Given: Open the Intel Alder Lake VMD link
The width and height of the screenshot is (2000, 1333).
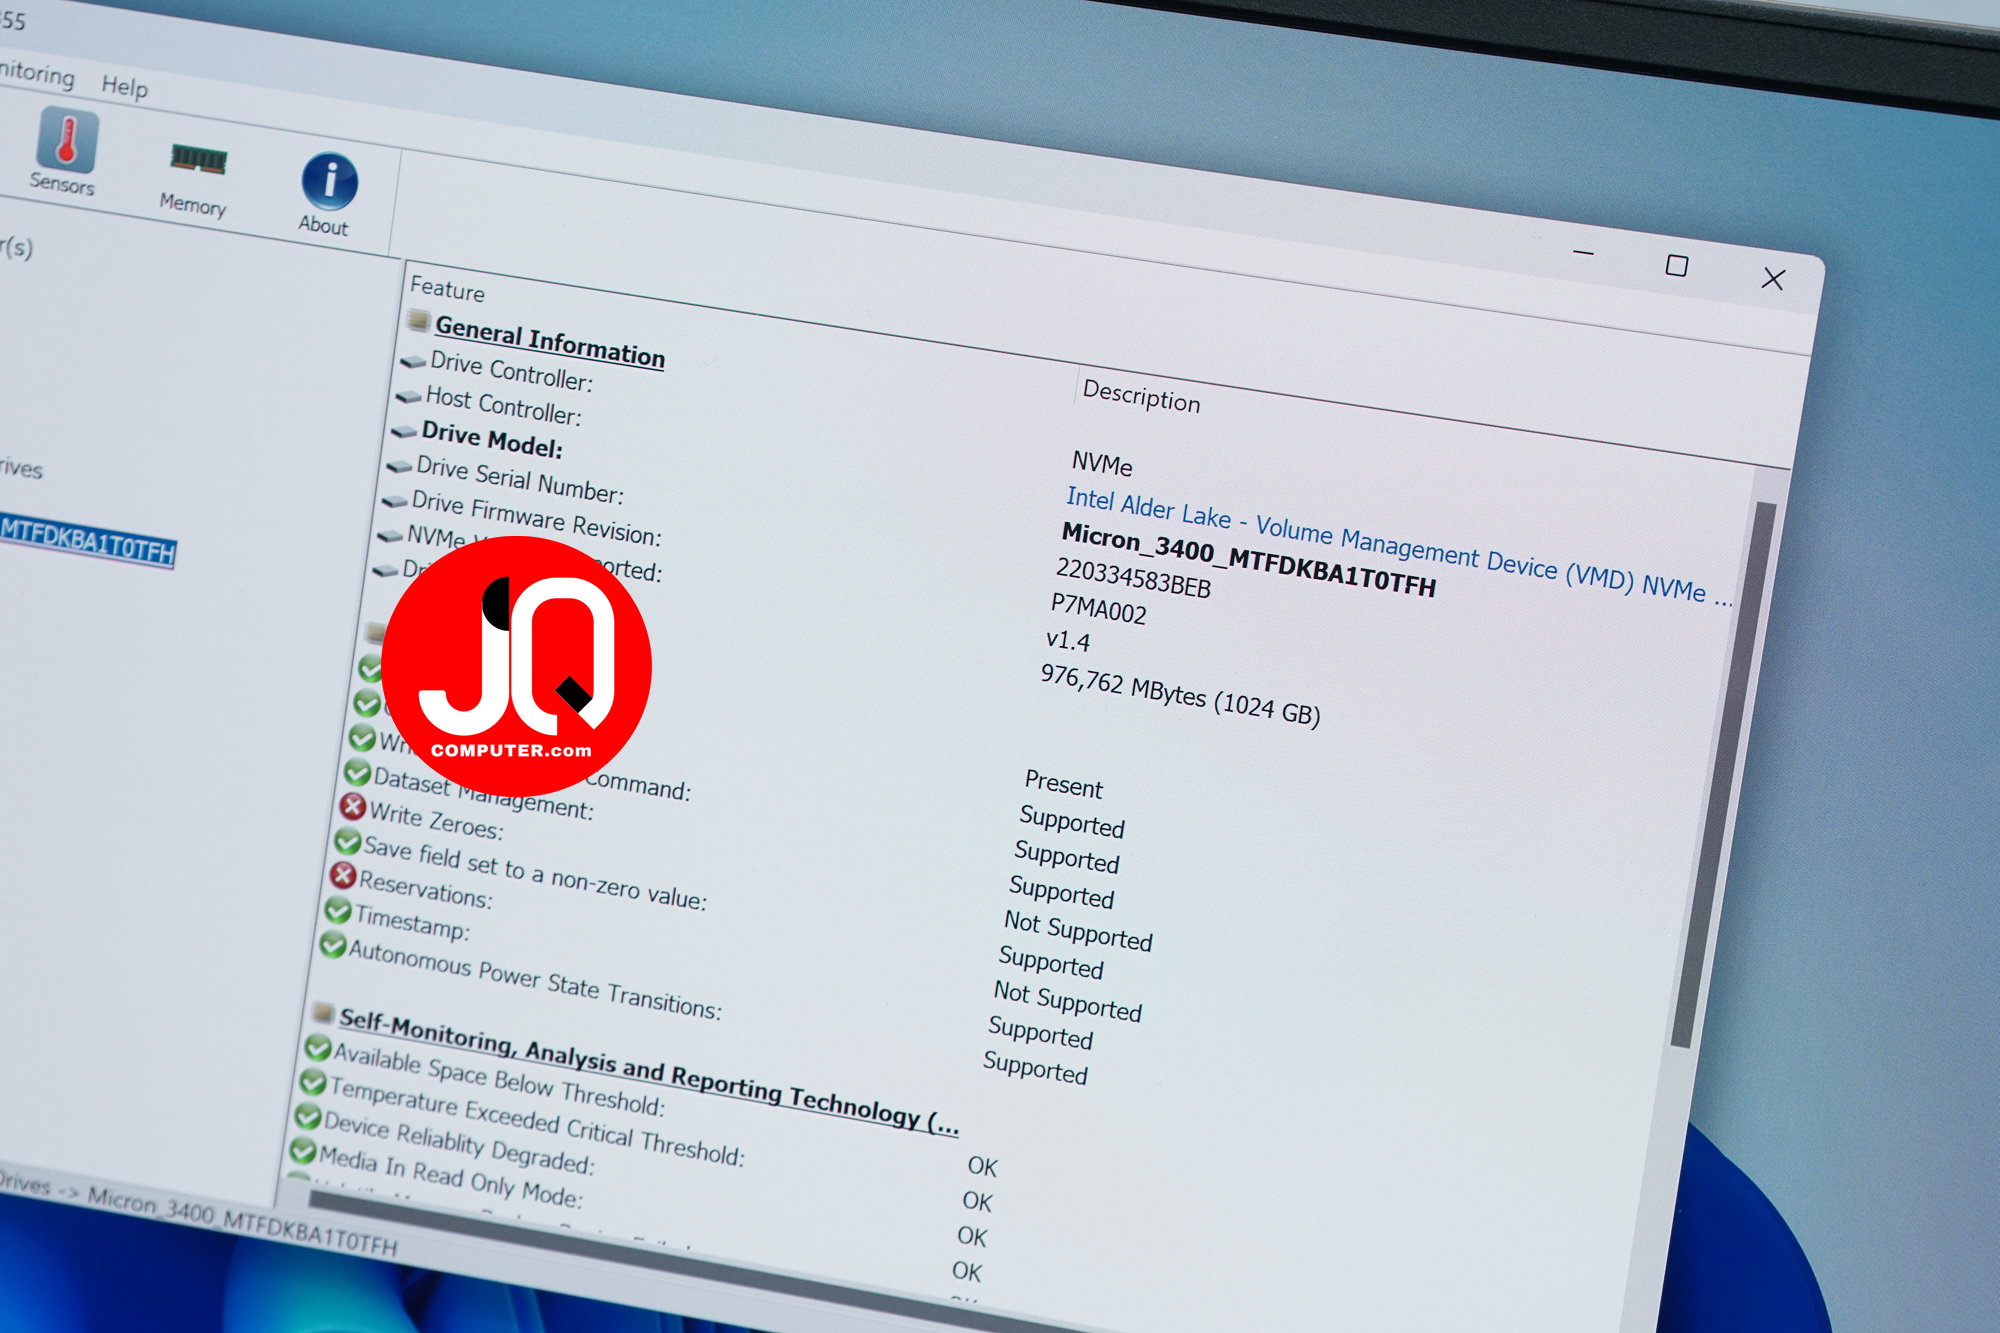Looking at the screenshot, I should [x=1398, y=547].
